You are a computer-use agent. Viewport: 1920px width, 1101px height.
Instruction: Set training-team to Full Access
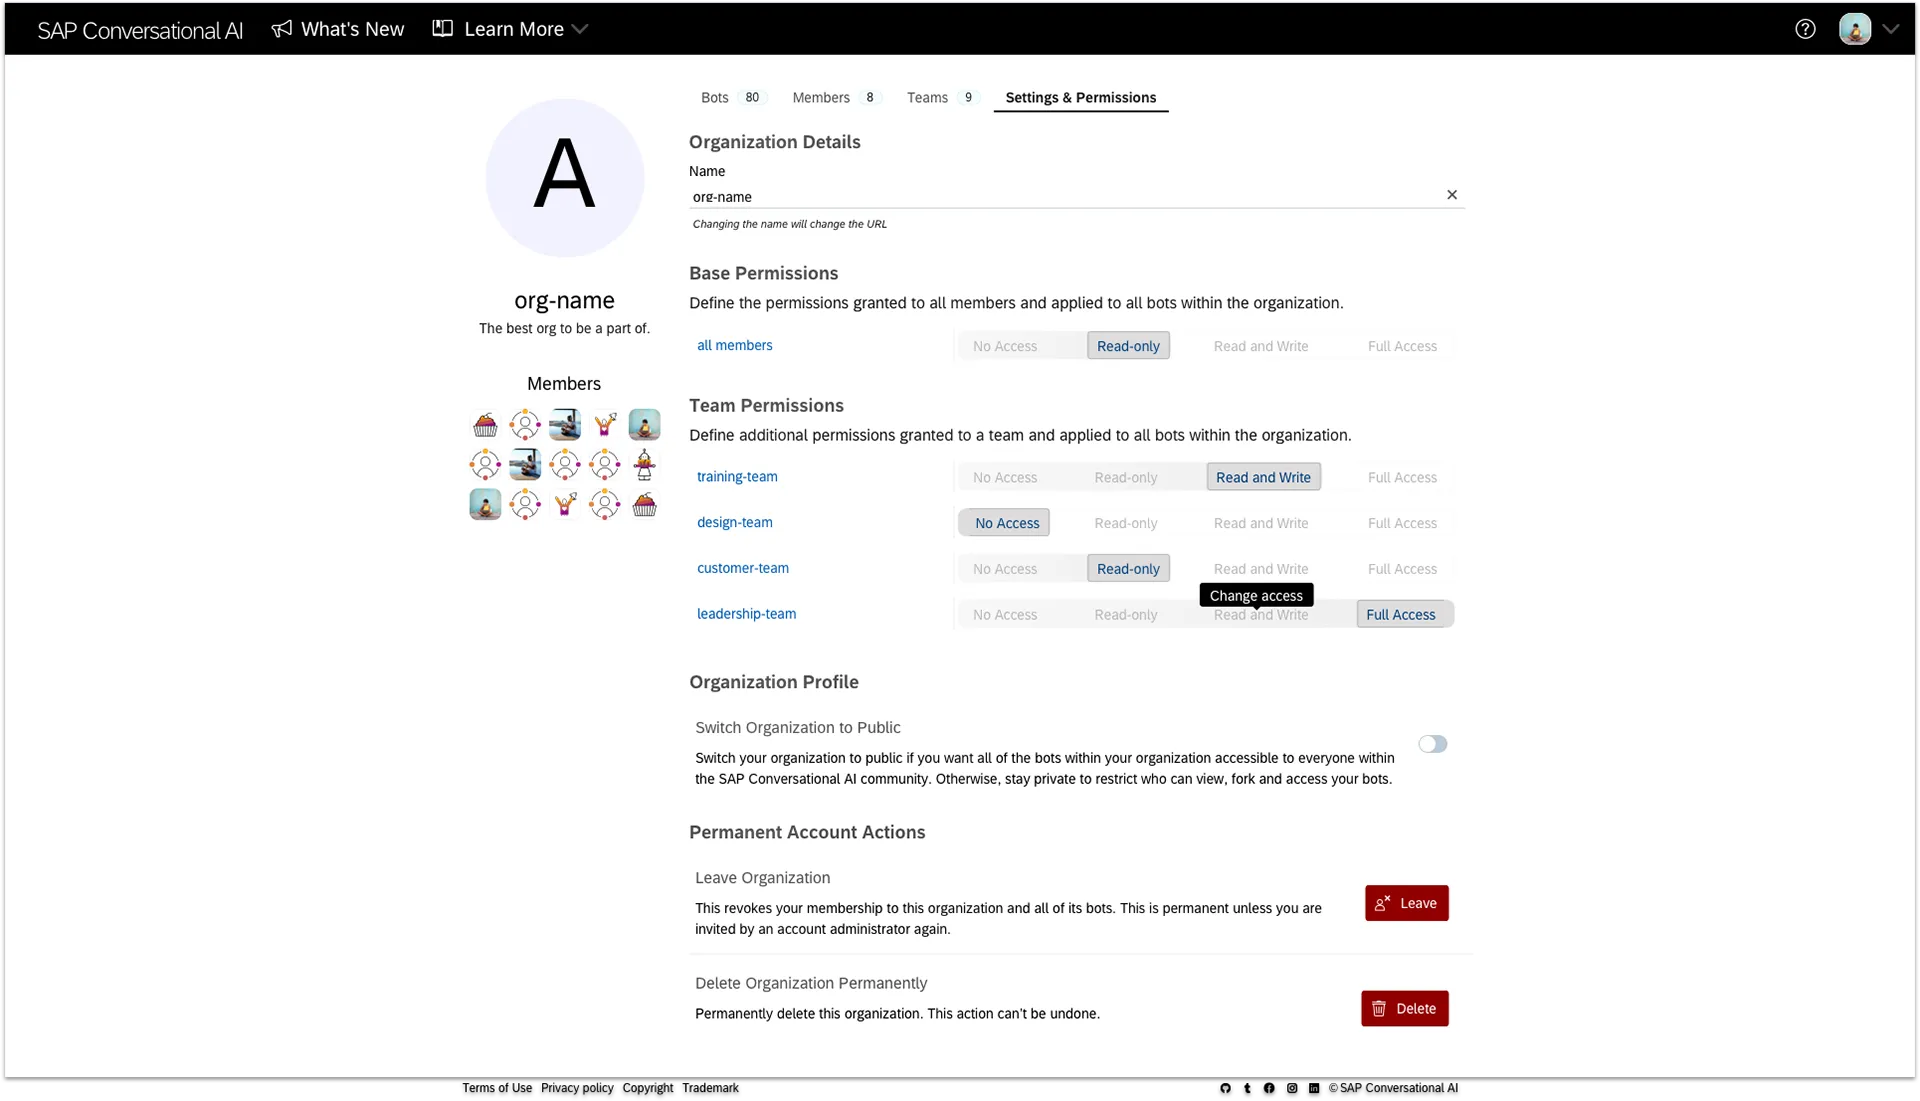(x=1402, y=477)
